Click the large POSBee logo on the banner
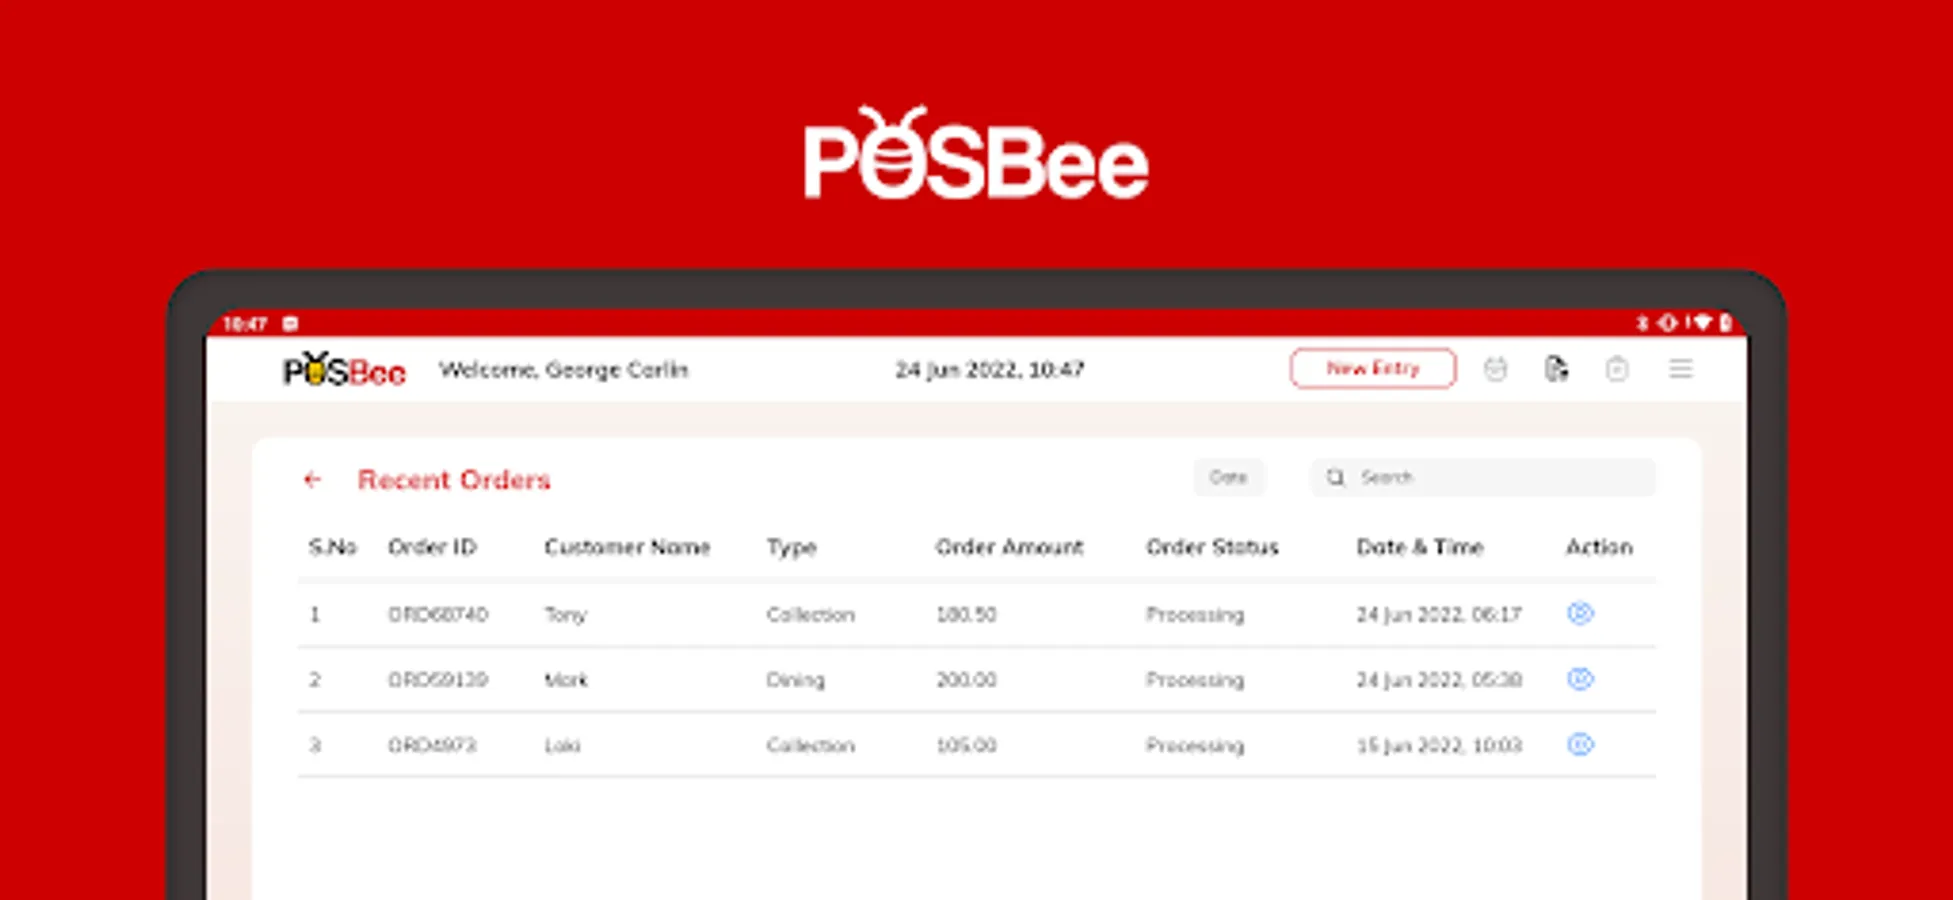The width and height of the screenshot is (1953, 900). point(976,154)
